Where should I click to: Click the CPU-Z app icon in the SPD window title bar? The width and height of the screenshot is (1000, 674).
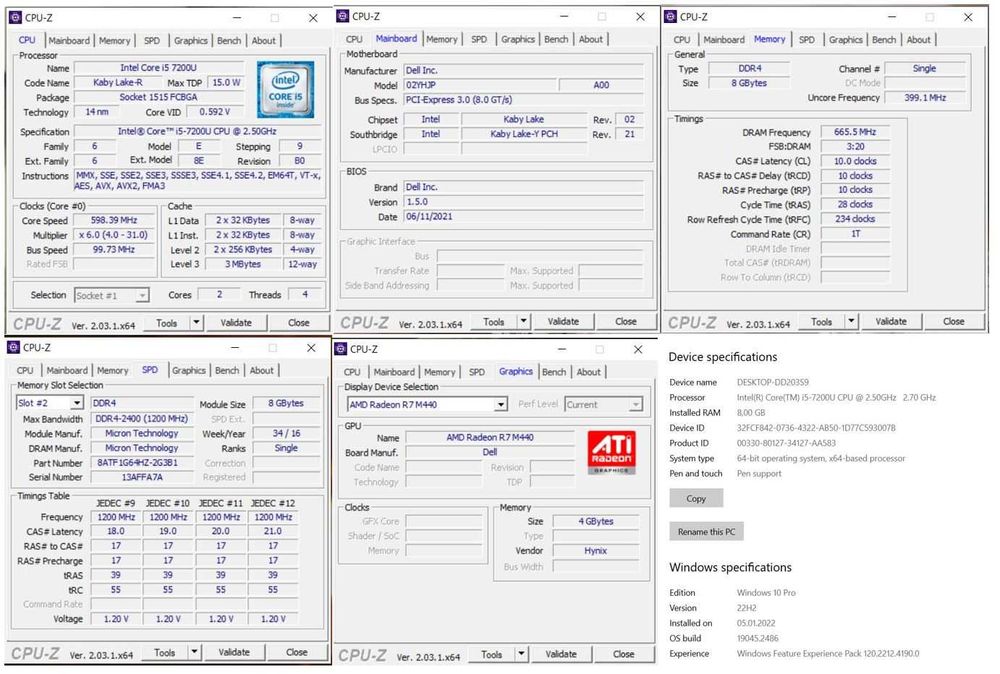coord(13,347)
